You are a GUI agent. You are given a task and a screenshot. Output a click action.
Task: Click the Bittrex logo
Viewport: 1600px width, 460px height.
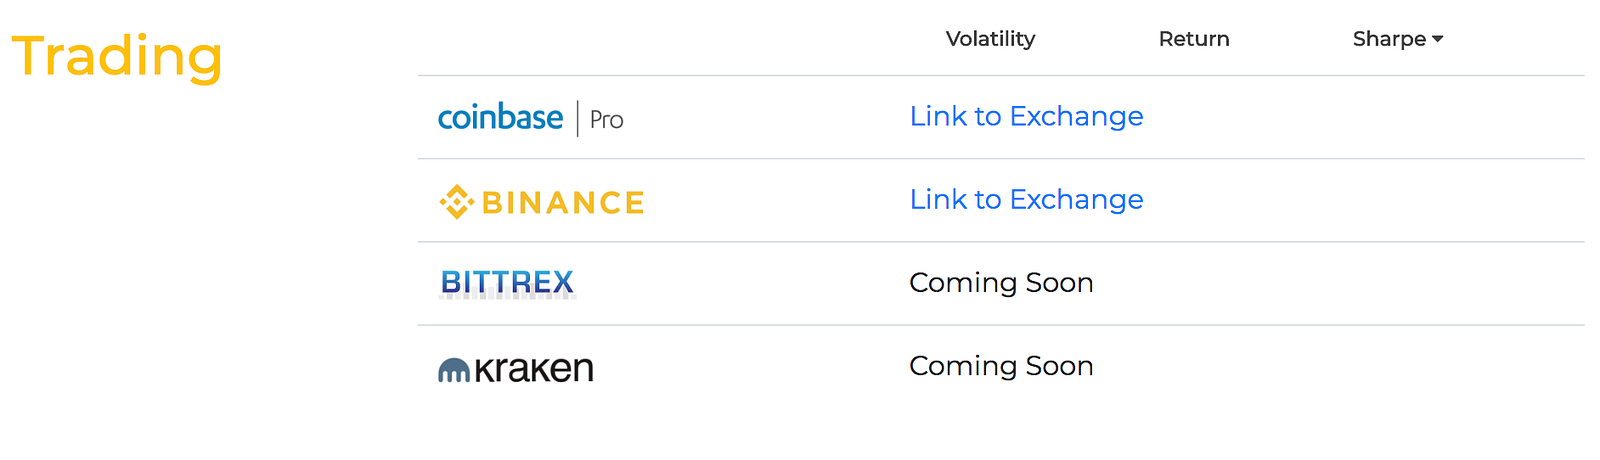pyautogui.click(x=508, y=283)
